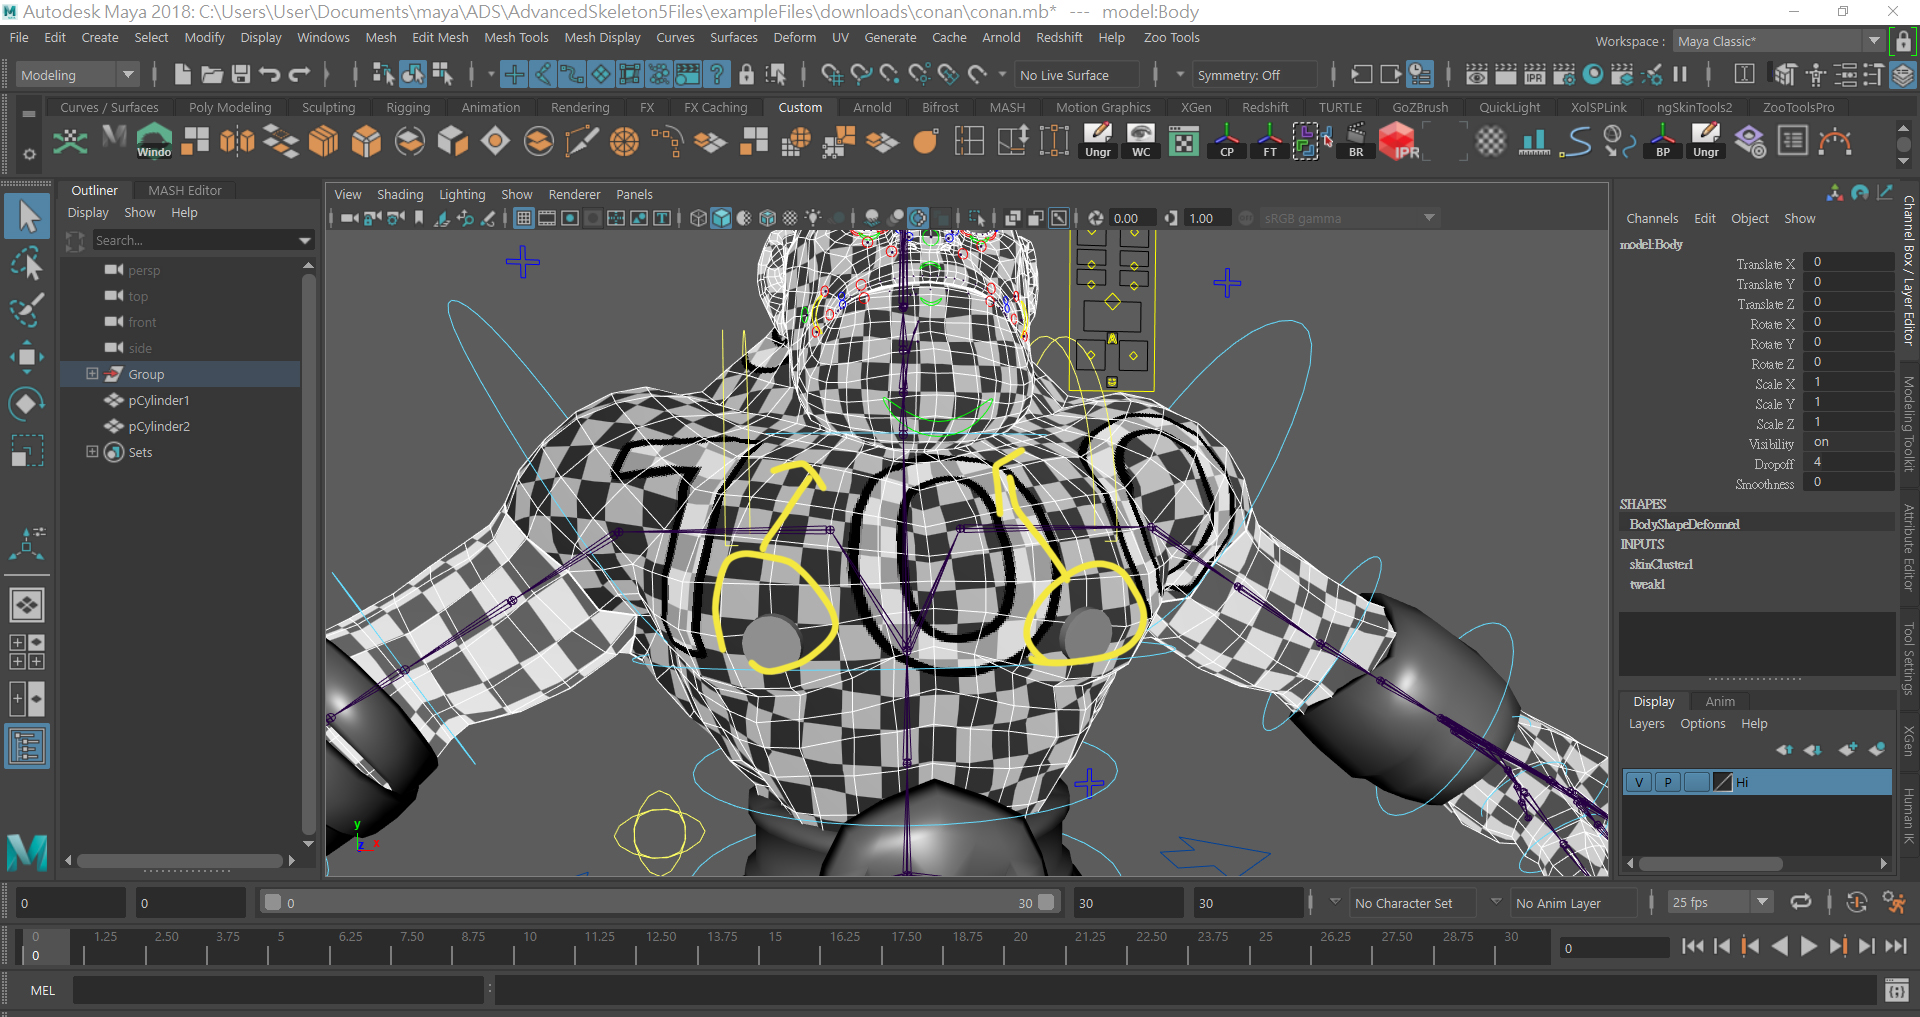Open Outliner Help from its panel menu
This screenshot has width=1920, height=1017.
point(184,212)
